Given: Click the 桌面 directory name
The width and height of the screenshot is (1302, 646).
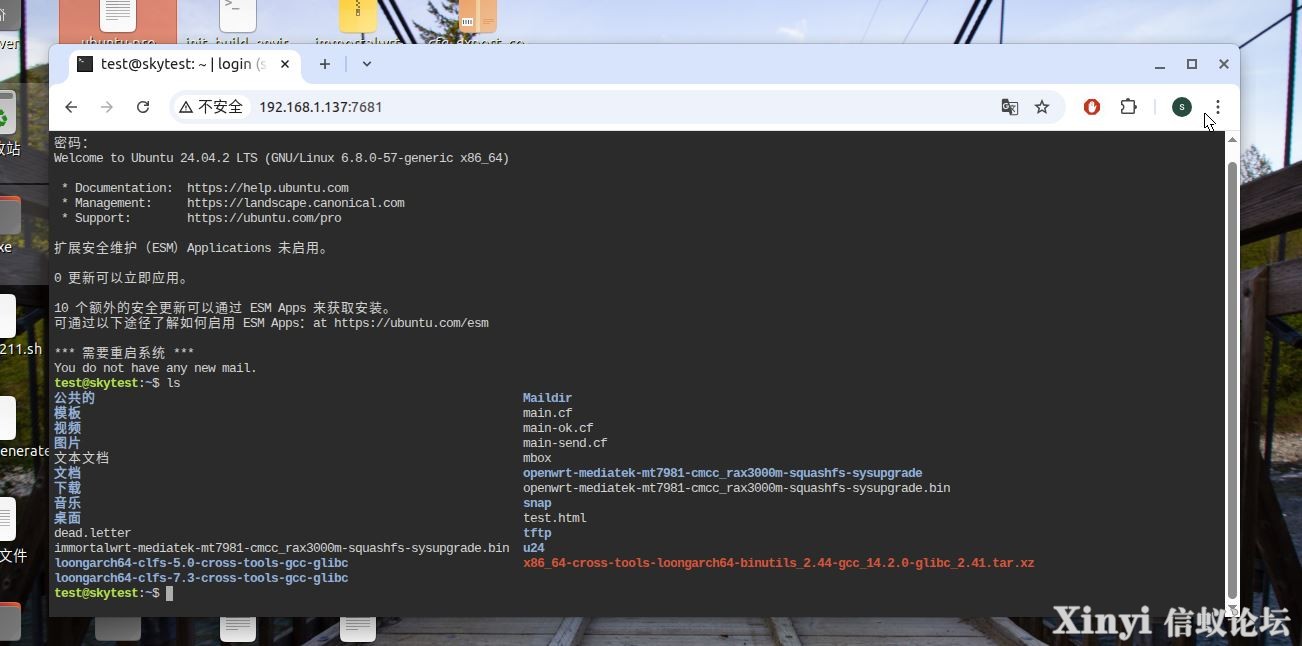Looking at the screenshot, I should [x=67, y=518].
